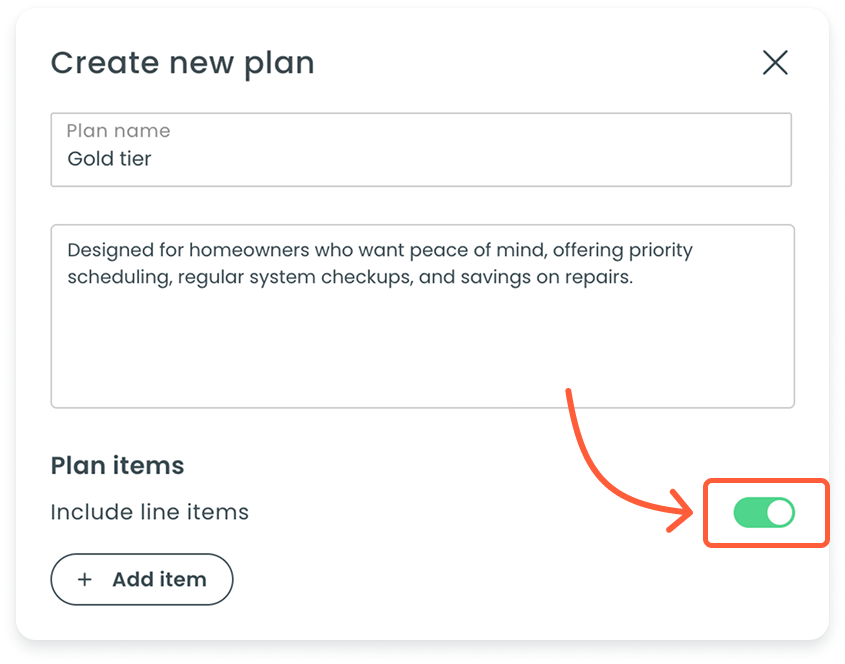The image size is (845, 664).
Task: Click the red outline around the toggle
Action: [708, 513]
